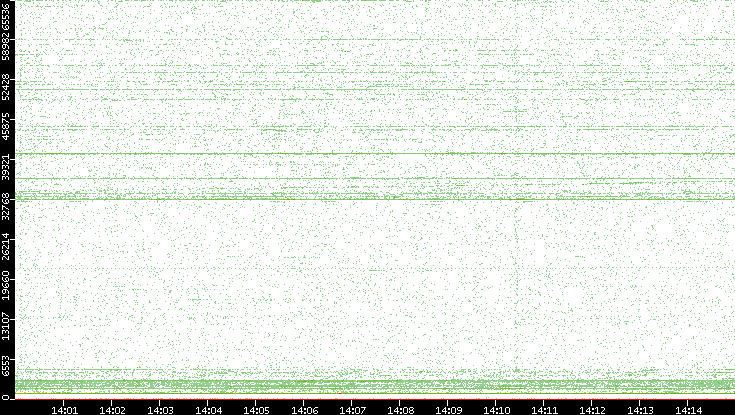Screen dimensions: 735x415
Task: Click the 14:05 time label
Action: 256,409
